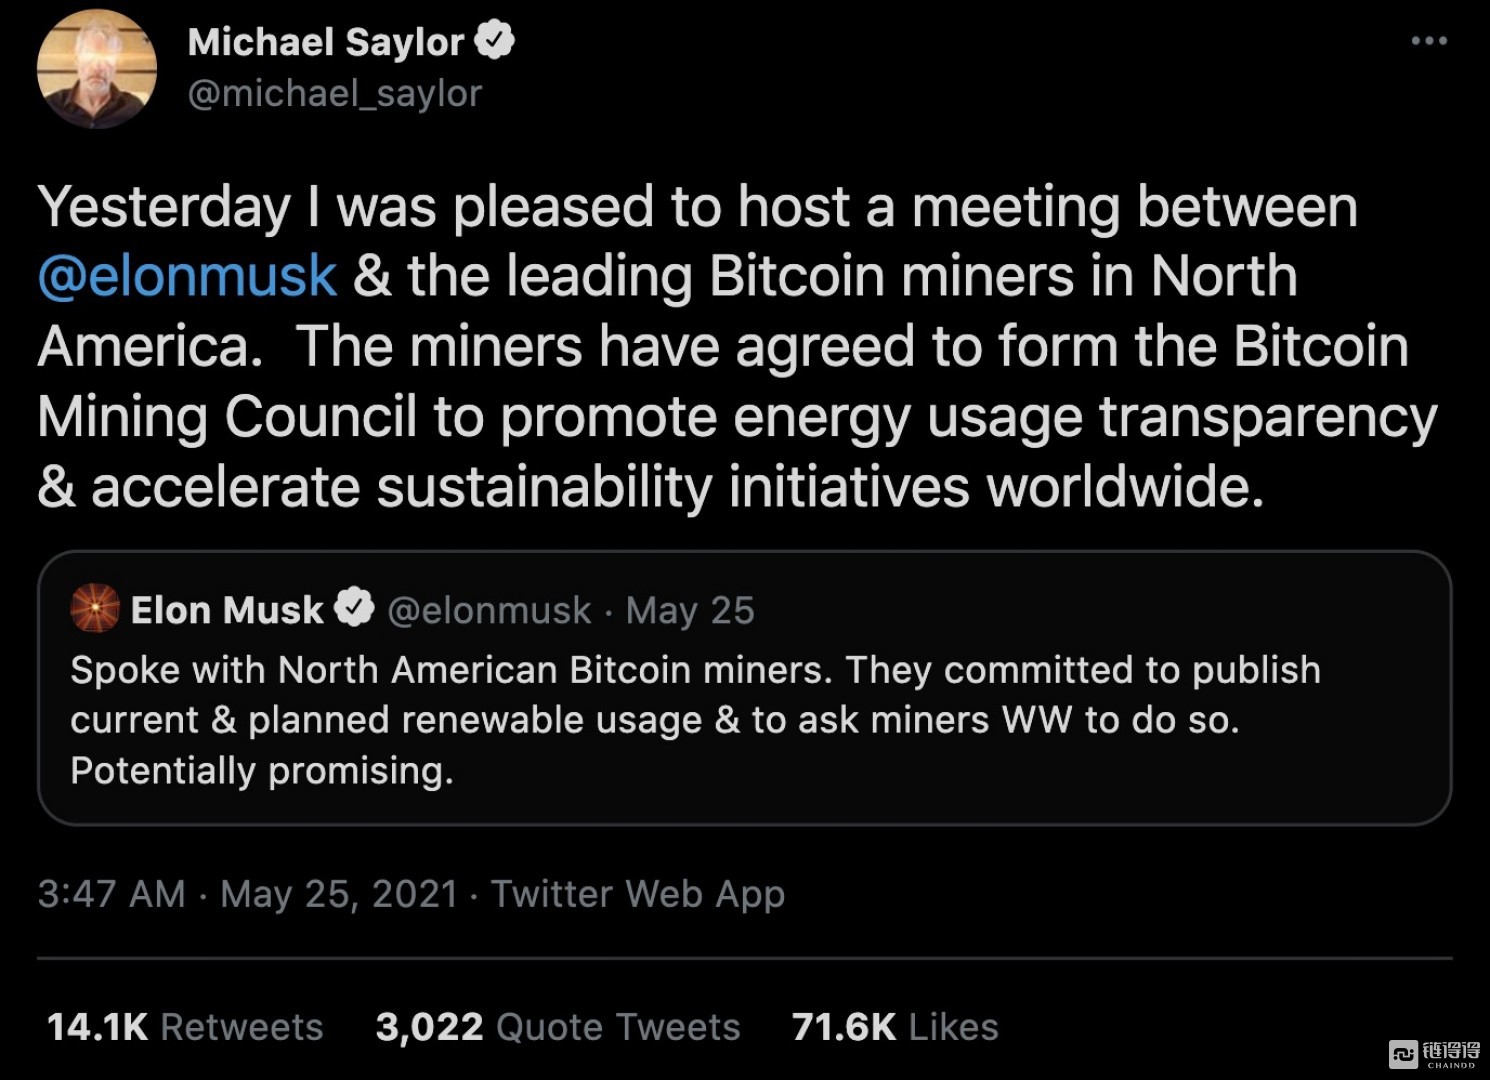Viewport: 1490px width, 1080px height.
Task: View the 14.1K Retweets list
Action: pyautogui.click(x=185, y=1027)
